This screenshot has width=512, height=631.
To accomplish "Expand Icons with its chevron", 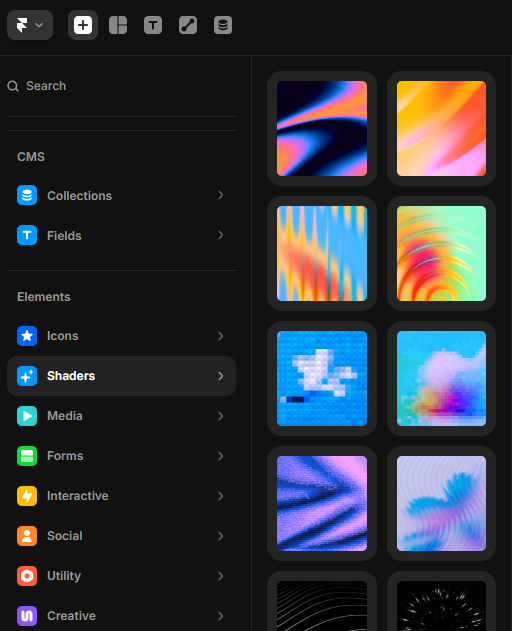I will point(221,336).
